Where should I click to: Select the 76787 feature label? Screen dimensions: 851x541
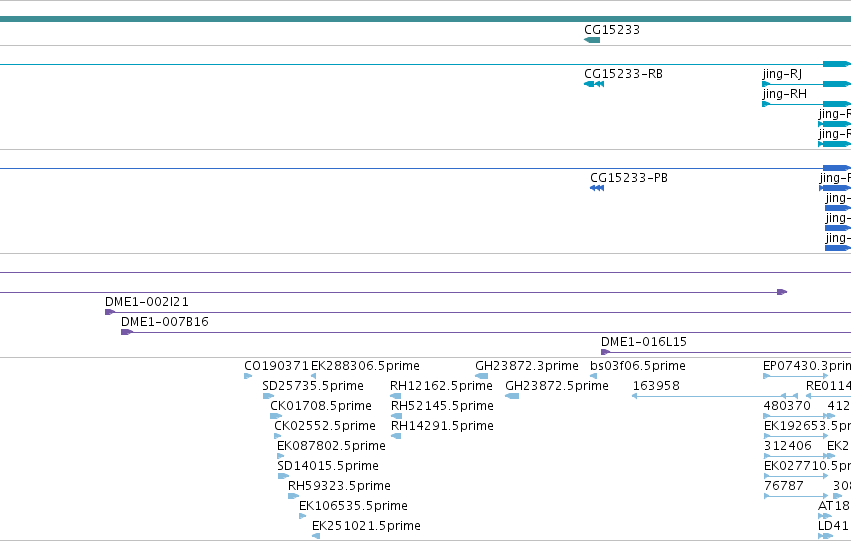784,486
